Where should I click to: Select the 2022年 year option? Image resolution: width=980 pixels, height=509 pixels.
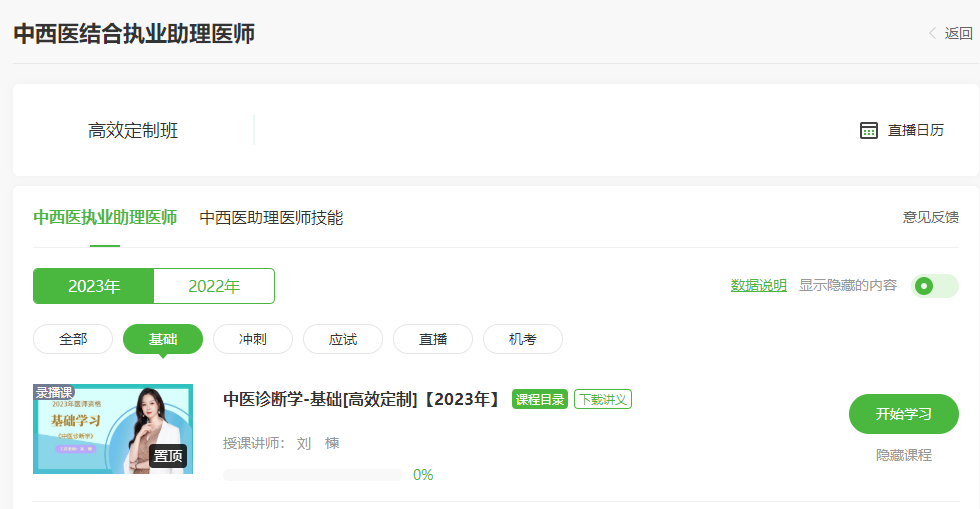214,286
